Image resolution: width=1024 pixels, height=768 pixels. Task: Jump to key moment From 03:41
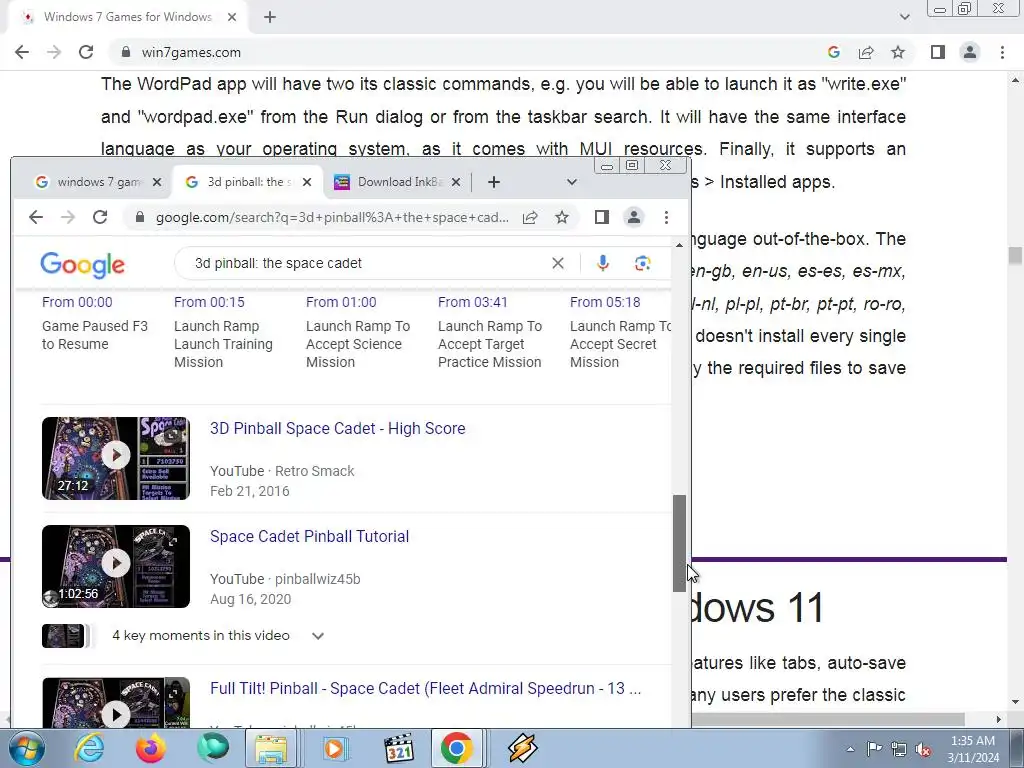(x=473, y=302)
